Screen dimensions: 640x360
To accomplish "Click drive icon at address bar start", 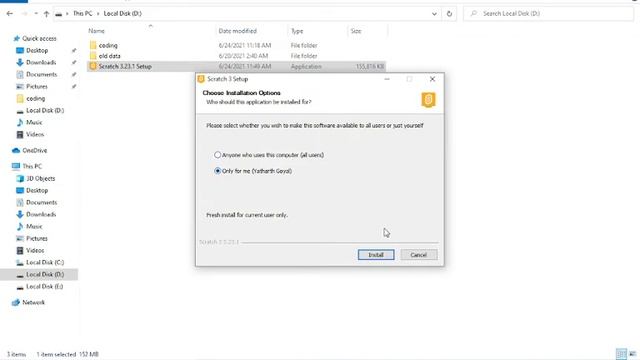I will 59,14.
